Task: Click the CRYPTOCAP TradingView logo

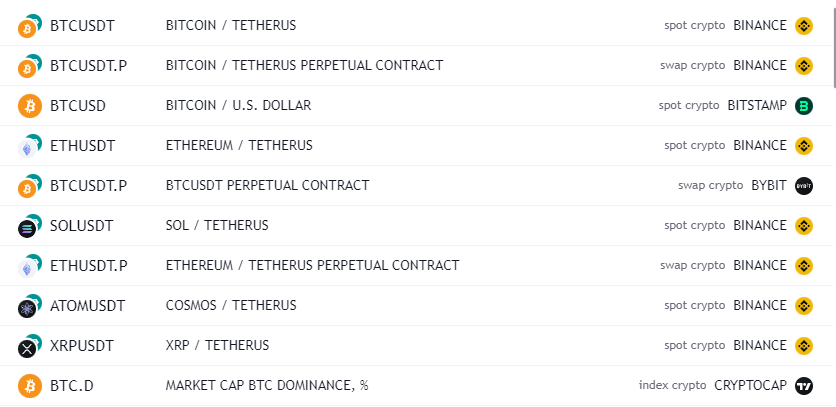Action: pyautogui.click(x=804, y=386)
